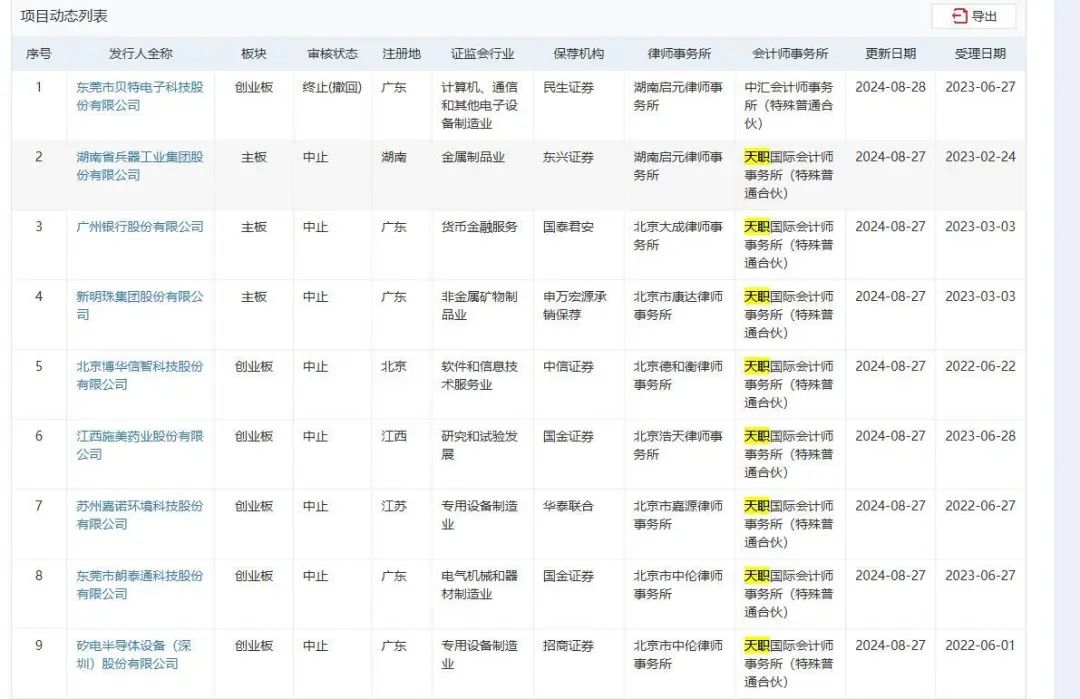Click the 会计师事务所 column header
The width and height of the screenshot is (1080, 699).
(790, 54)
